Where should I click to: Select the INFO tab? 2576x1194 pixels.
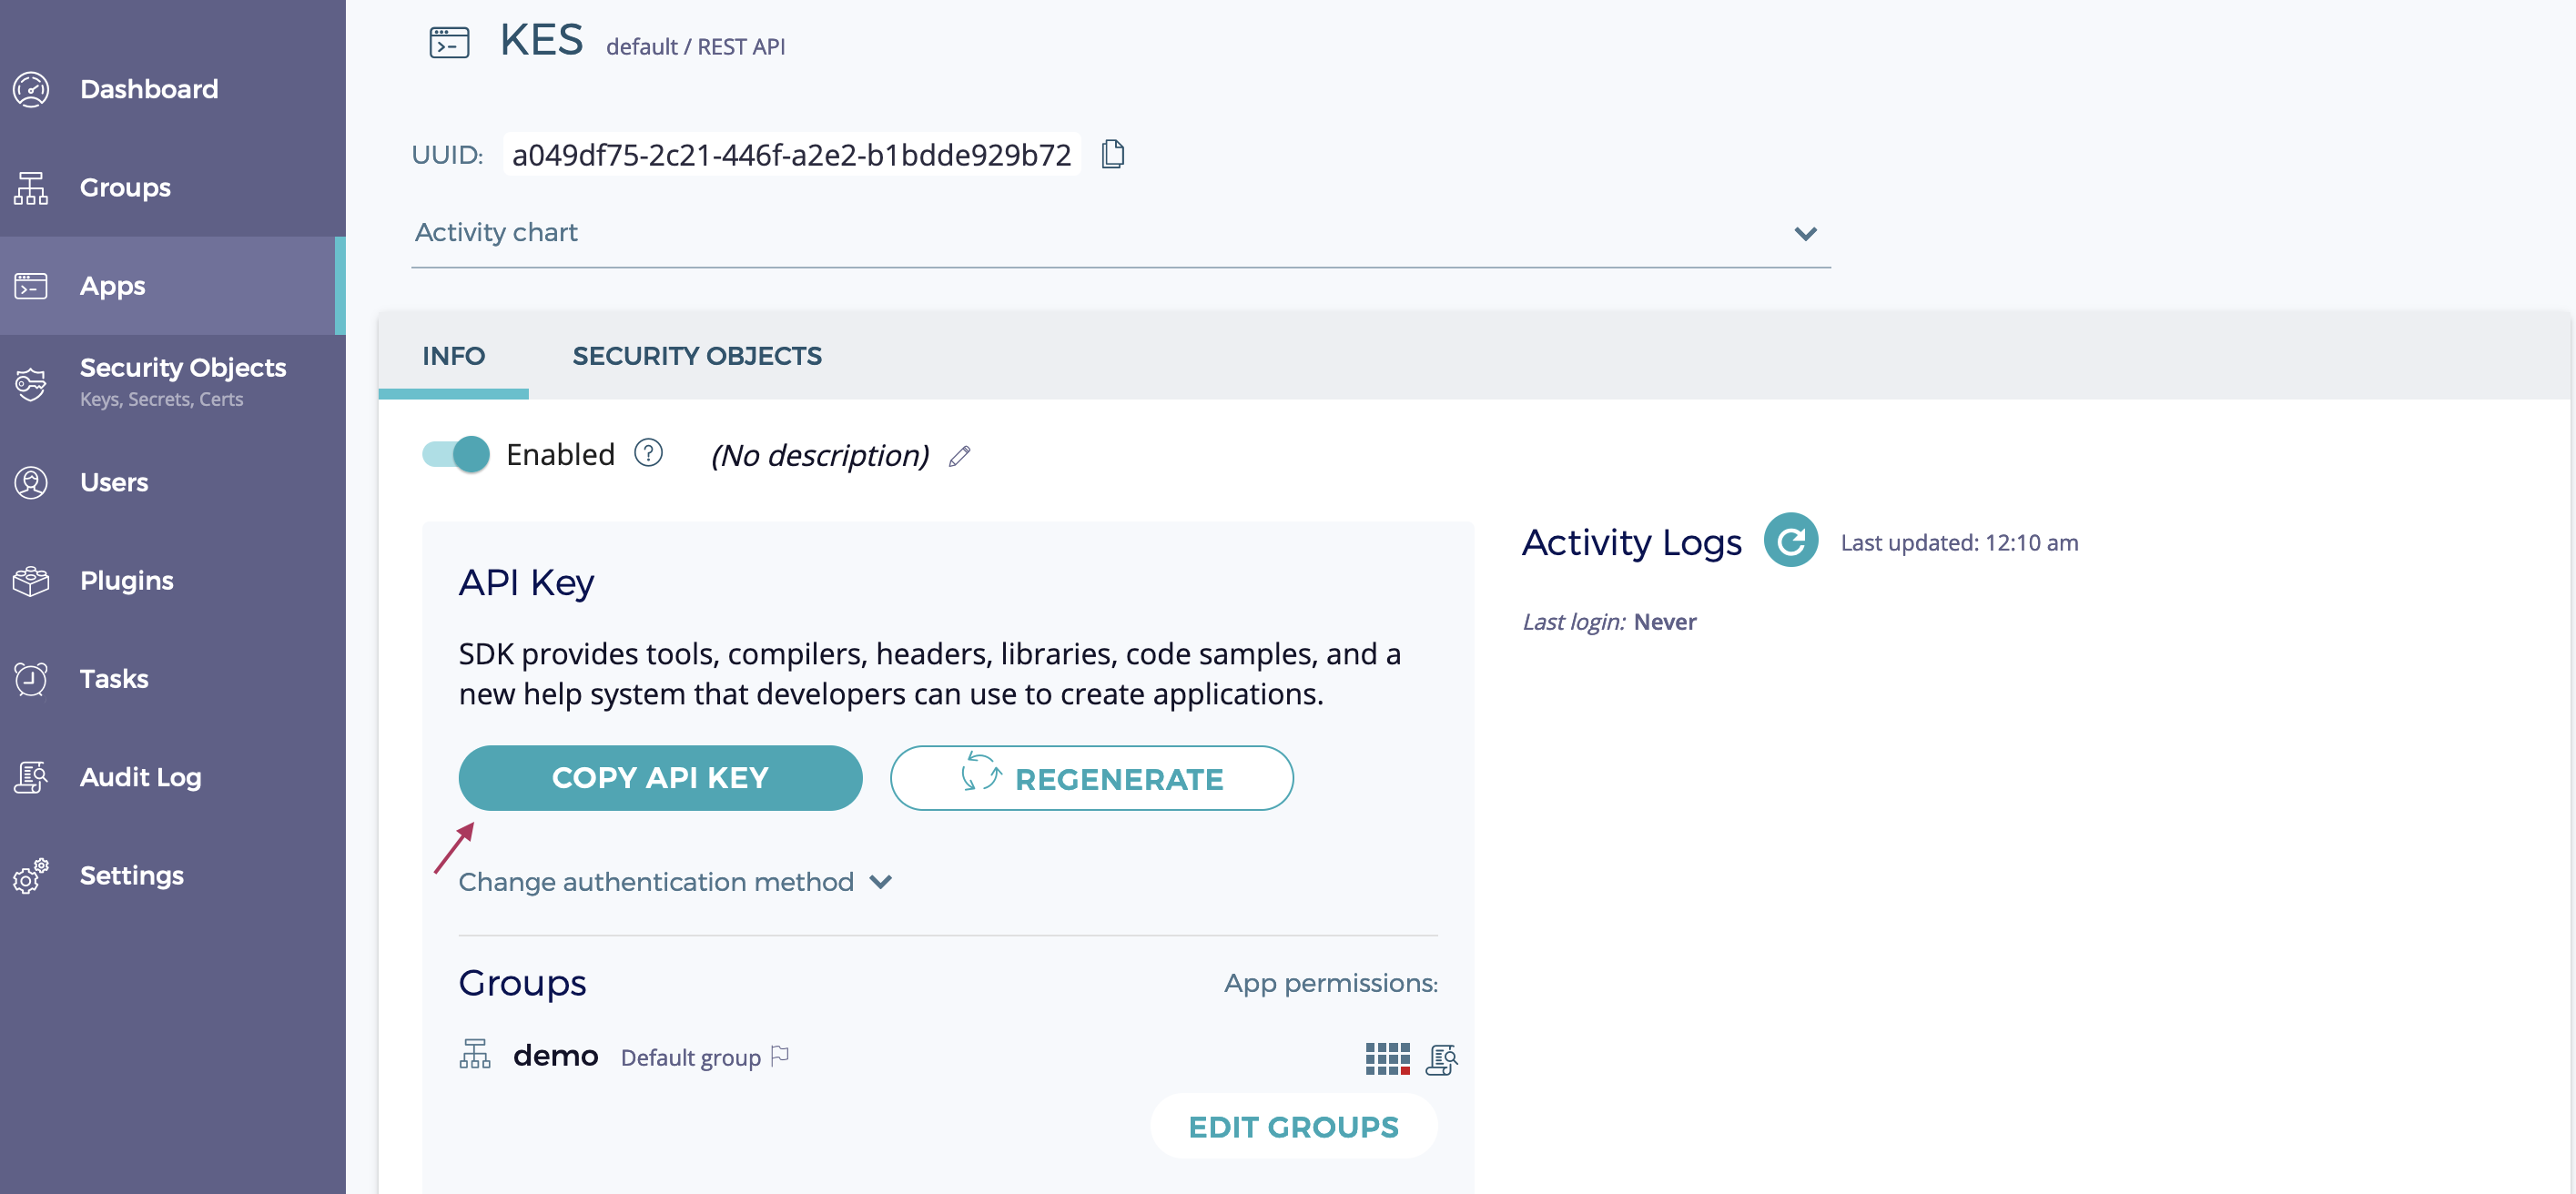[453, 356]
